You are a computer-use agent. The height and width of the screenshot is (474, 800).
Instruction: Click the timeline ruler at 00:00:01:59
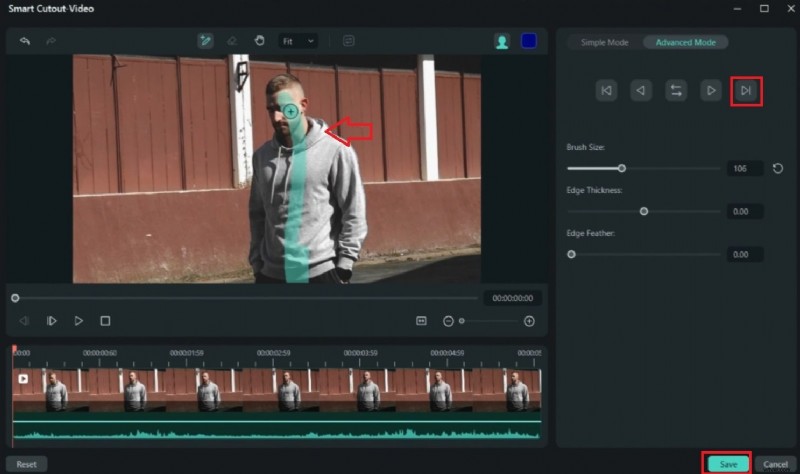pos(187,353)
